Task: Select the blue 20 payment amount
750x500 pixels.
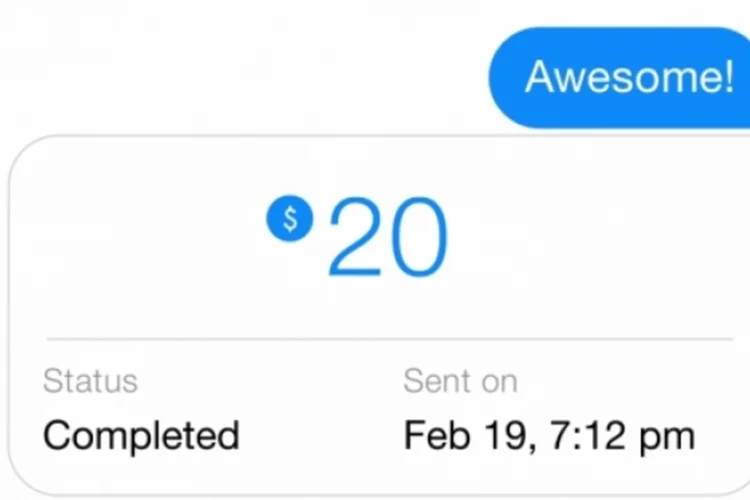Action: point(388,236)
